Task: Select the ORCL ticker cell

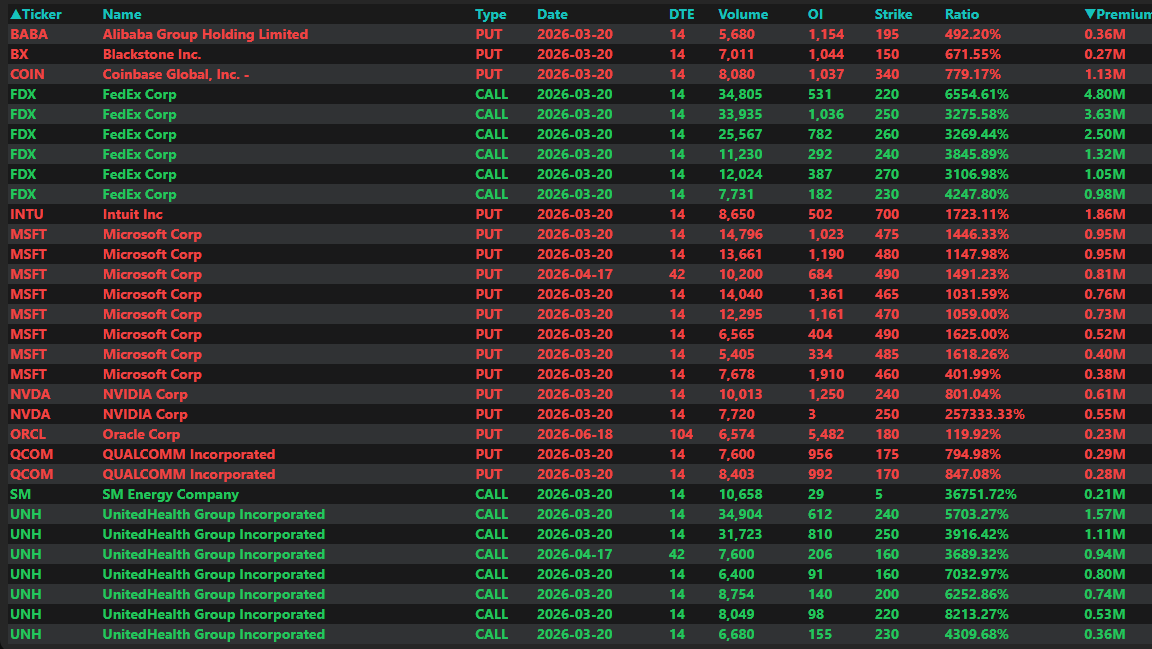Action: [x=28, y=434]
